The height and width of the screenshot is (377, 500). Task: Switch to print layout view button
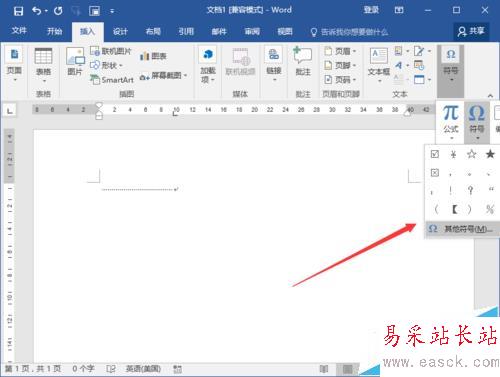pyautogui.click(x=348, y=369)
